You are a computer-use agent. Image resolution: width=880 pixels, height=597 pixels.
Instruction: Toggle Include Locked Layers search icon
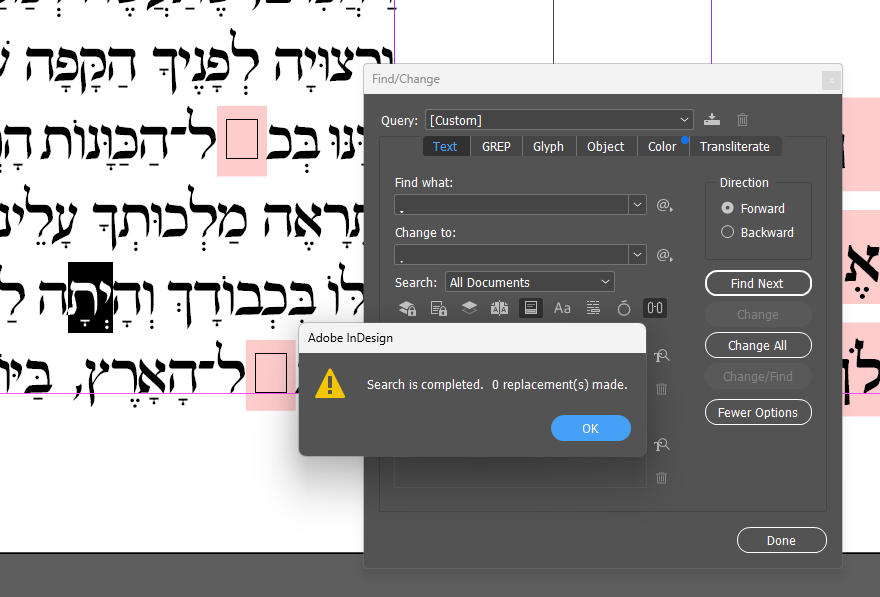coord(407,308)
